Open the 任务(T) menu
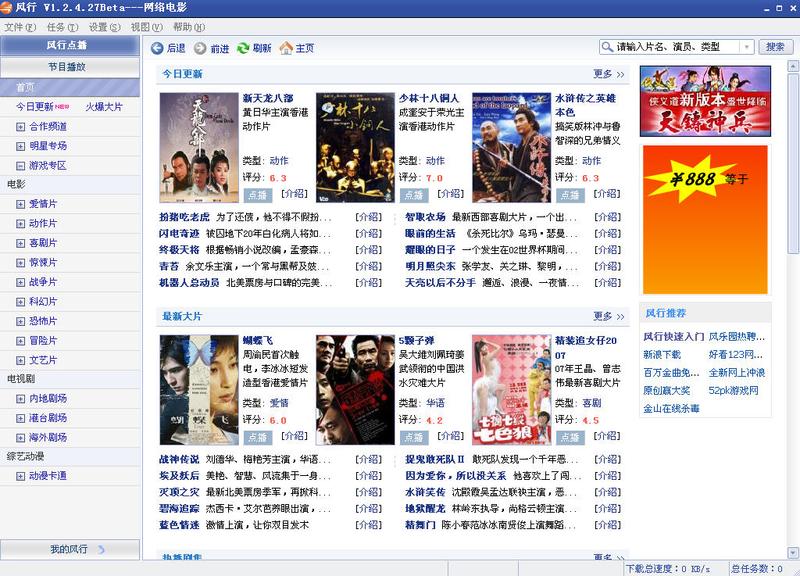 [x=62, y=27]
